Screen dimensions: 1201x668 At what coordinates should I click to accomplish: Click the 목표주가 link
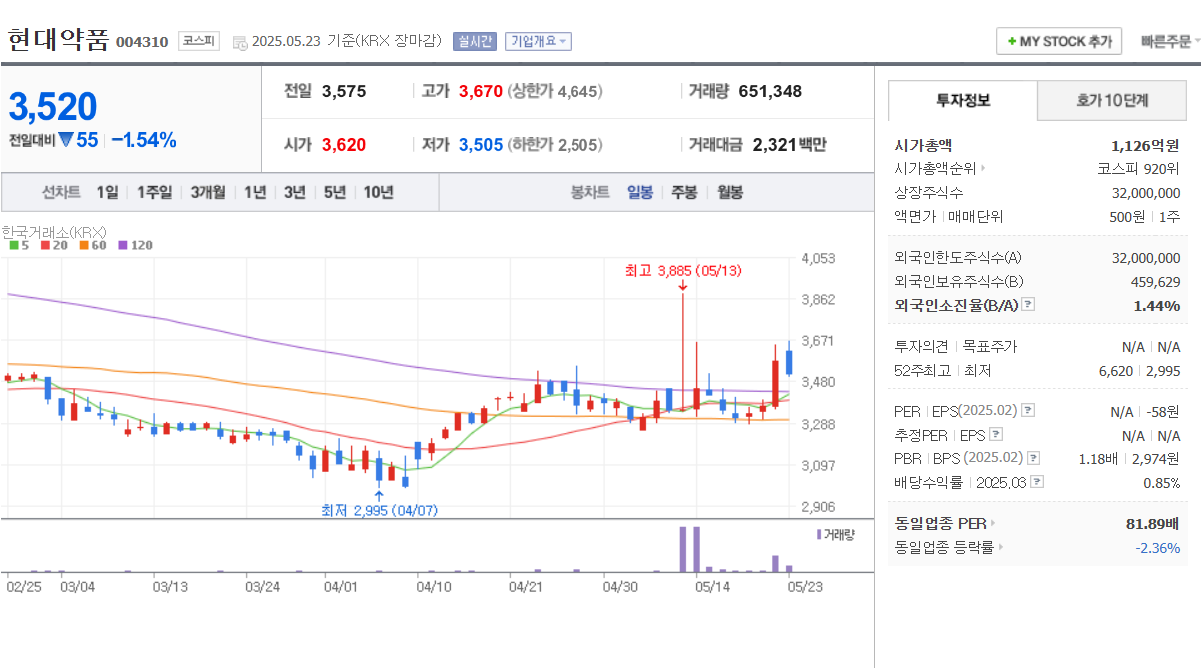tap(989, 347)
